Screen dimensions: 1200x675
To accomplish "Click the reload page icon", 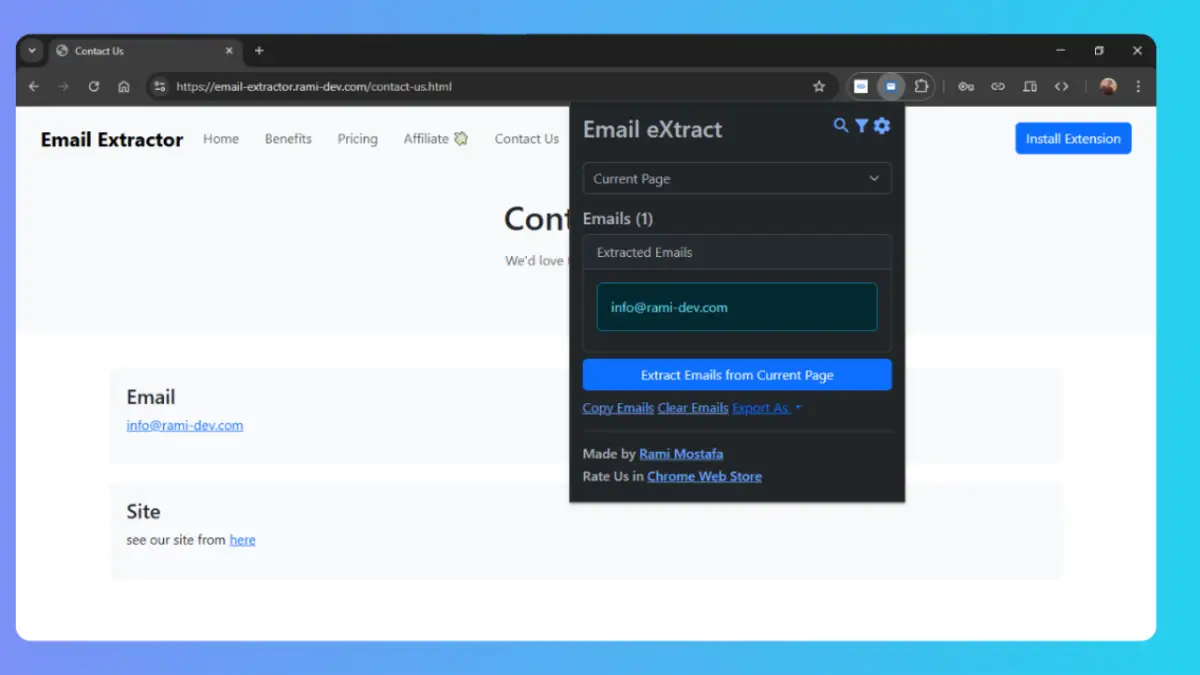I will [x=93, y=86].
